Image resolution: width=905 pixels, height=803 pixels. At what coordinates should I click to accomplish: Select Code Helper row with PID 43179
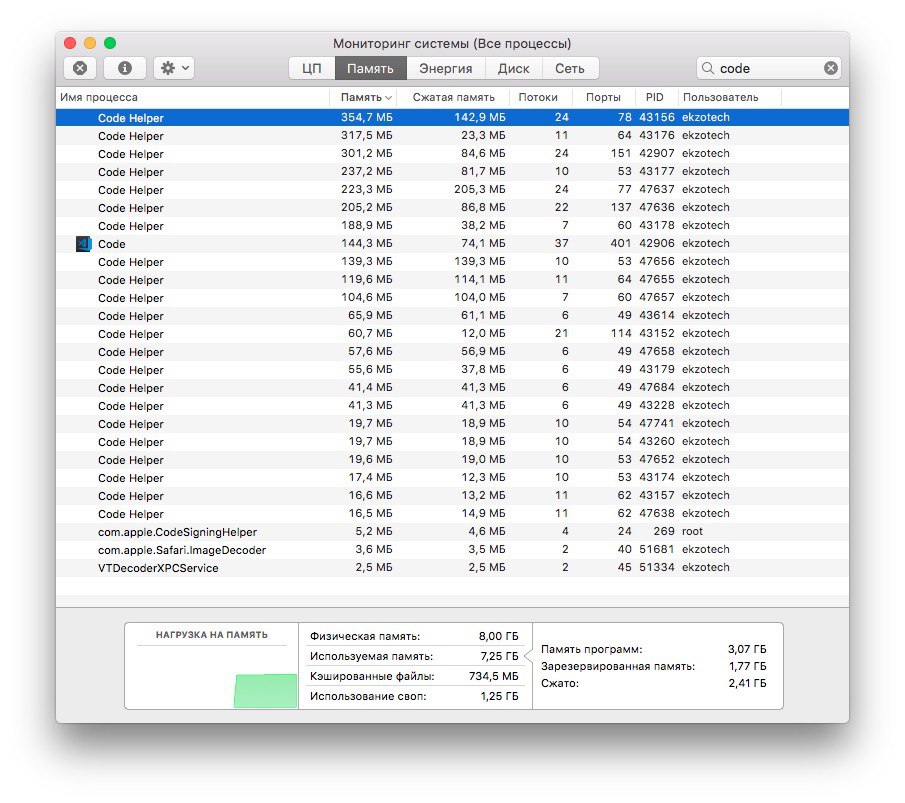tap(452, 369)
